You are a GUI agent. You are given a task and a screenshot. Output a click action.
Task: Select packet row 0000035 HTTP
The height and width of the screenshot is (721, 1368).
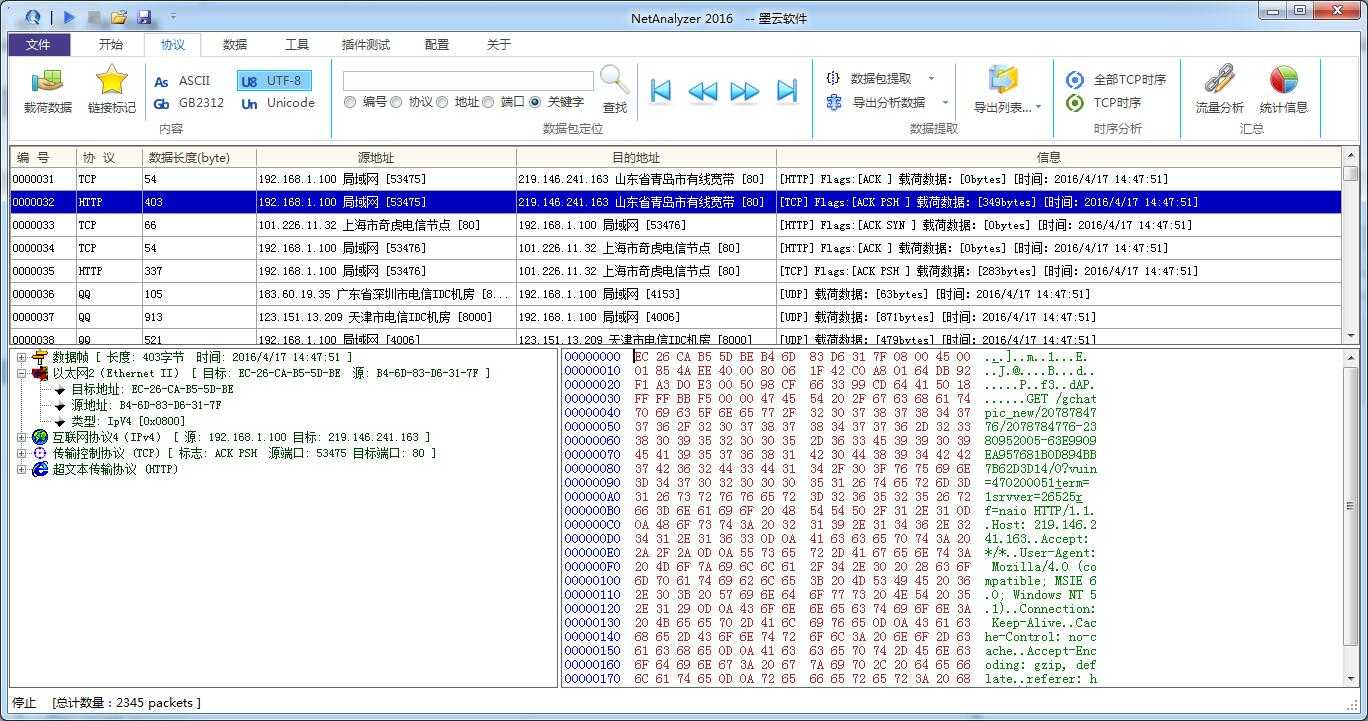[676, 271]
